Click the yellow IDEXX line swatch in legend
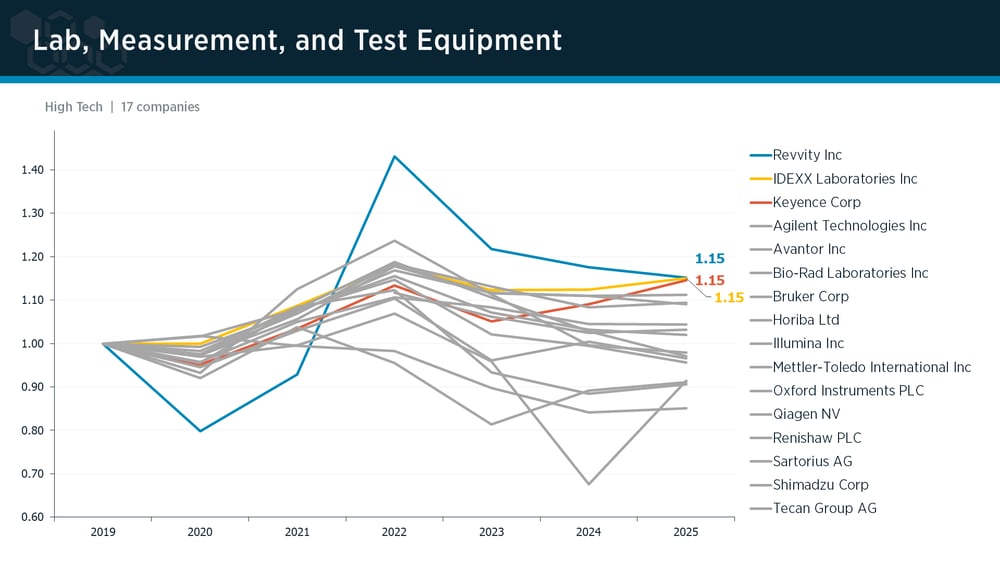The height and width of the screenshot is (562, 1000). tap(760, 179)
